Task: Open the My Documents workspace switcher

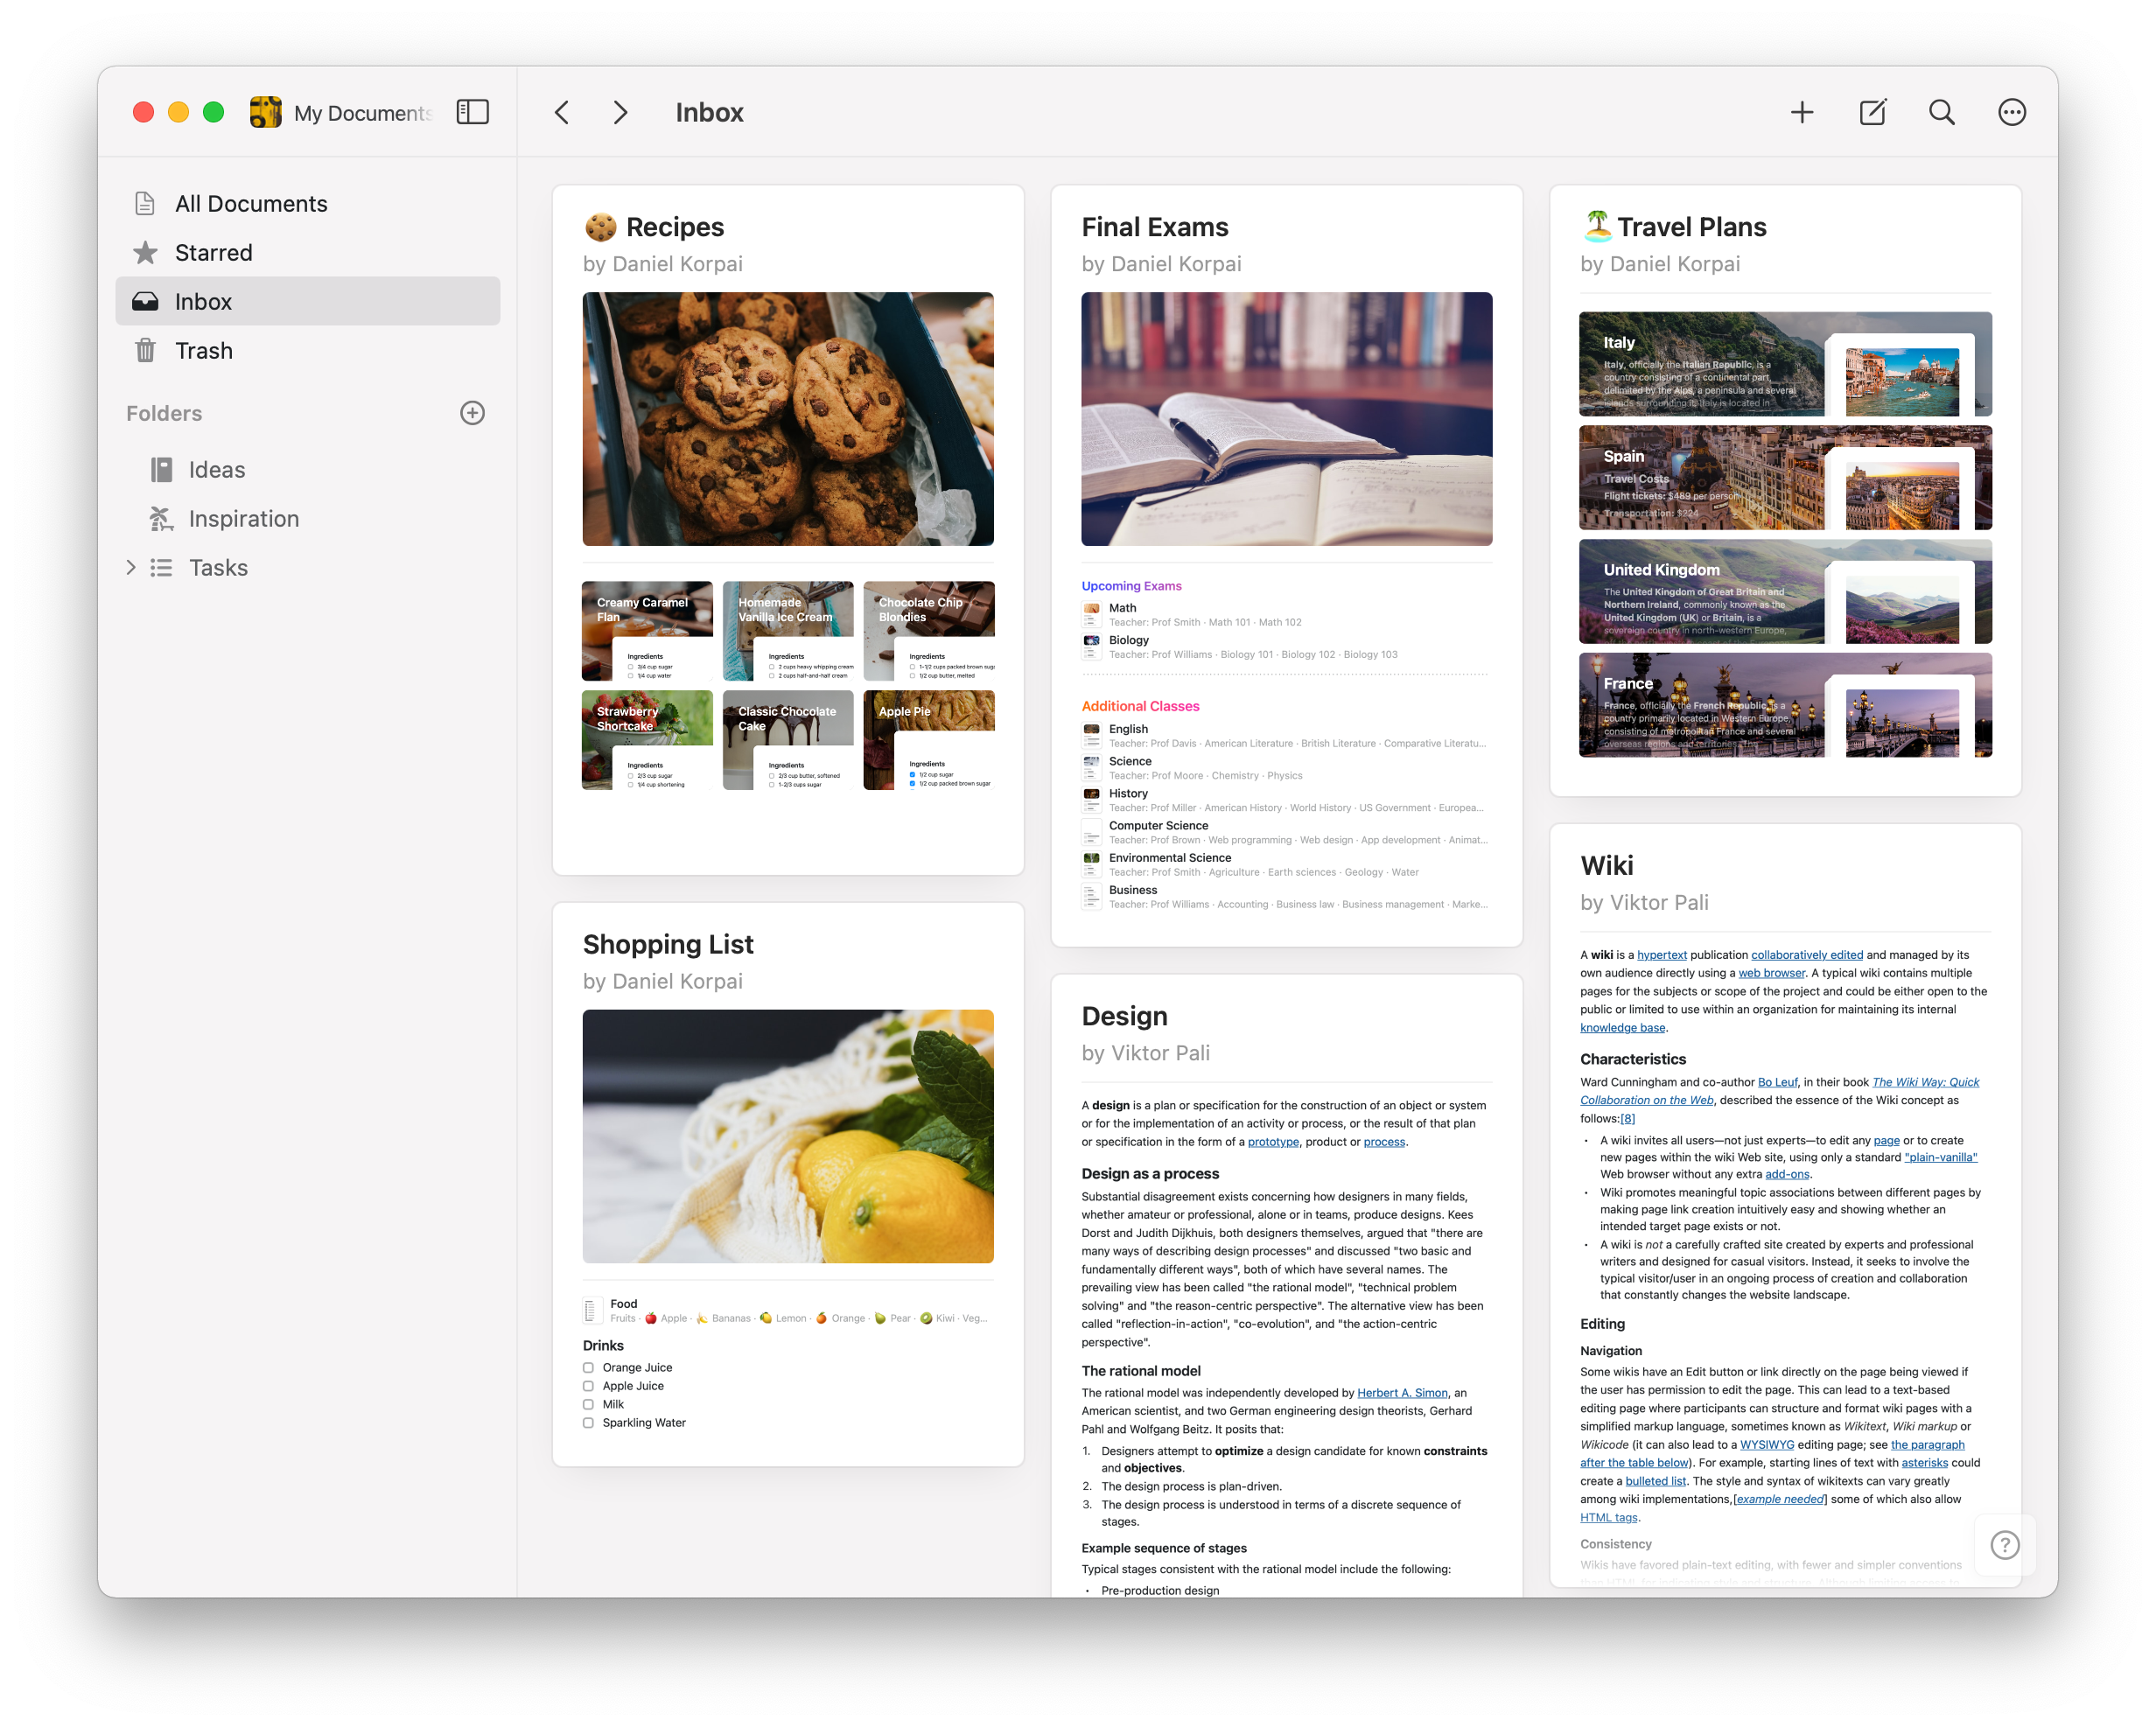Action: point(340,113)
